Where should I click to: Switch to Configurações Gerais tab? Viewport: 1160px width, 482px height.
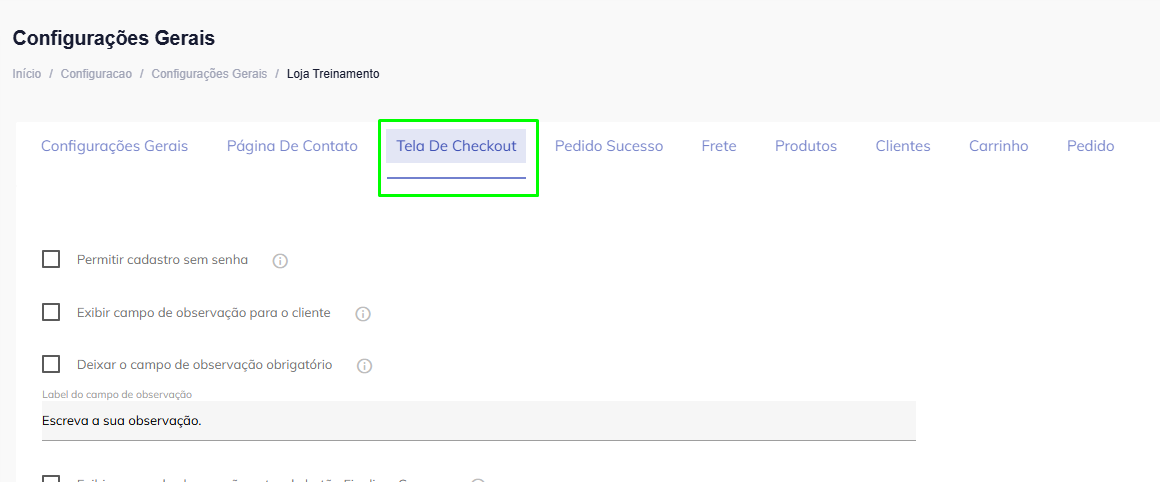pyautogui.click(x=114, y=146)
